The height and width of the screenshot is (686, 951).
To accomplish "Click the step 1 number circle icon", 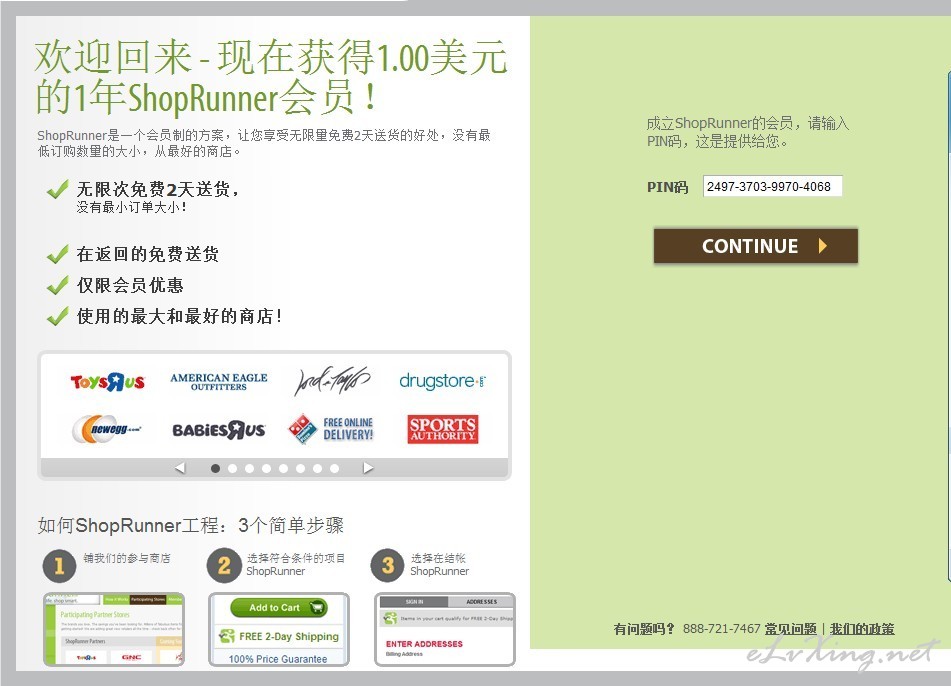I will [x=59, y=566].
